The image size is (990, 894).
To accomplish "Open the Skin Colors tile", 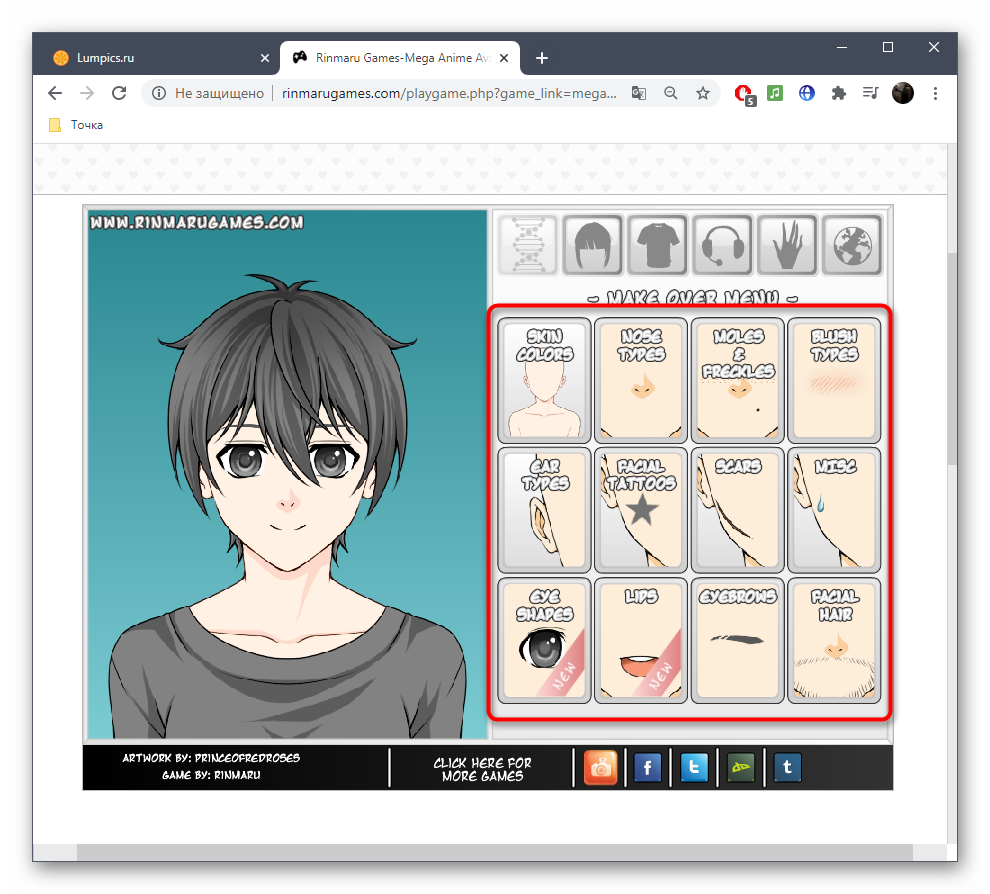I will [x=544, y=380].
